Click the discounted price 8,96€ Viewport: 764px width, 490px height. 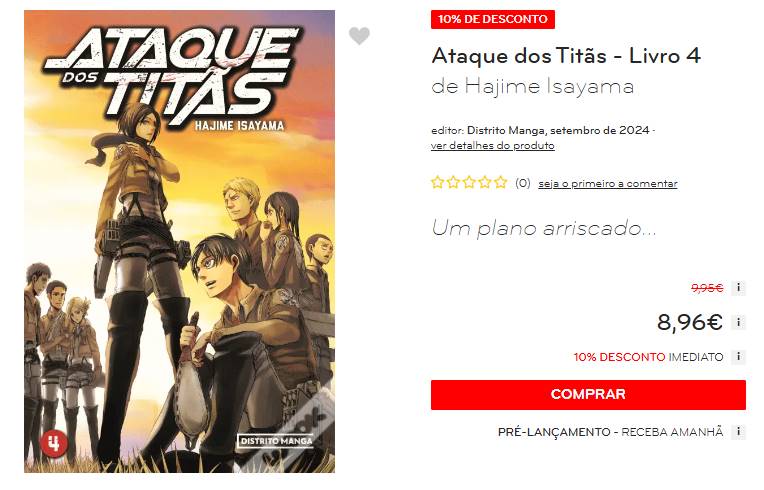click(689, 322)
